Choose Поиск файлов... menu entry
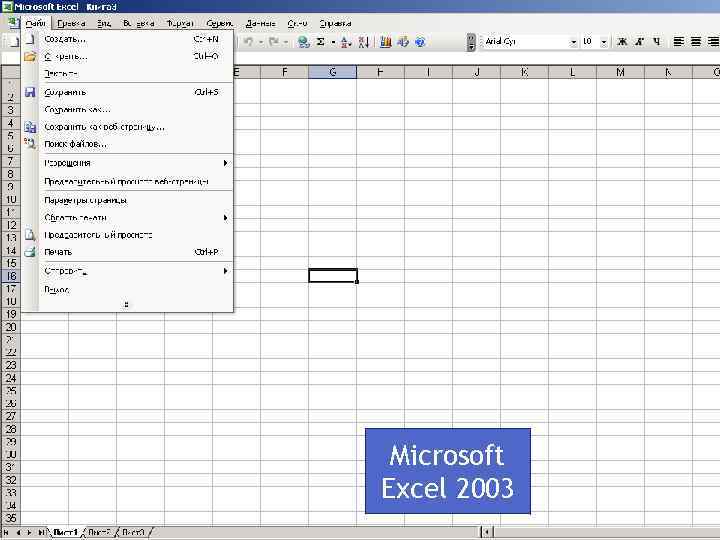720x540 pixels. click(x=127, y=144)
